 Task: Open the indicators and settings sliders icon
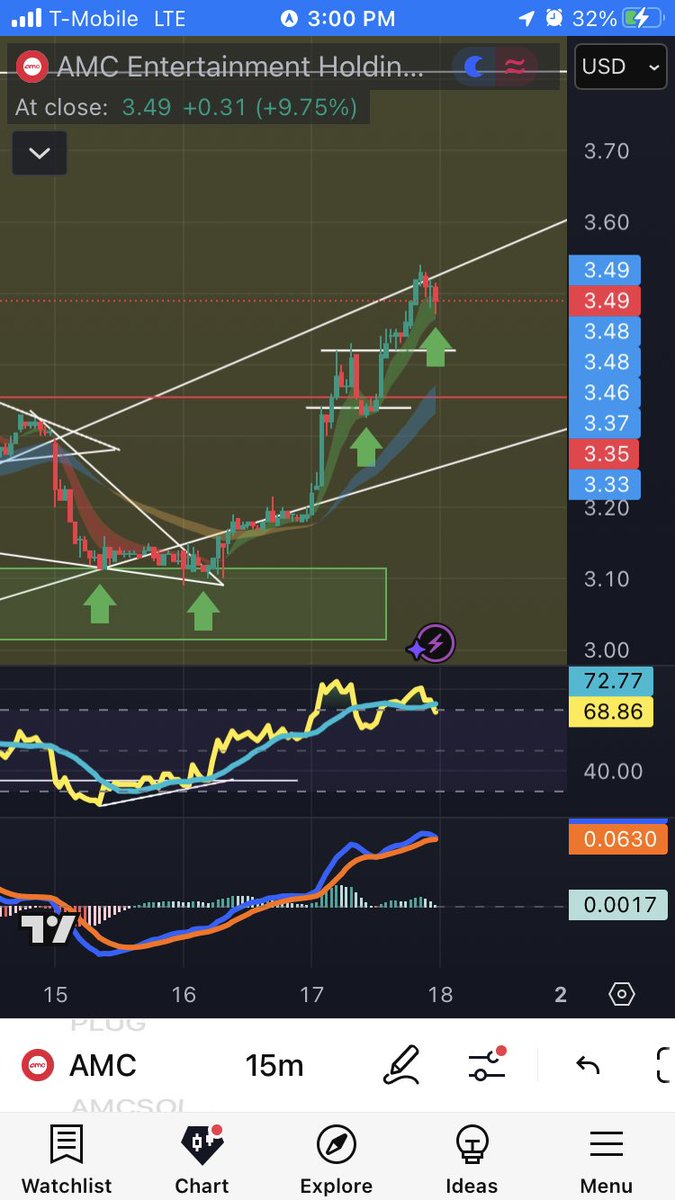[x=487, y=1065]
